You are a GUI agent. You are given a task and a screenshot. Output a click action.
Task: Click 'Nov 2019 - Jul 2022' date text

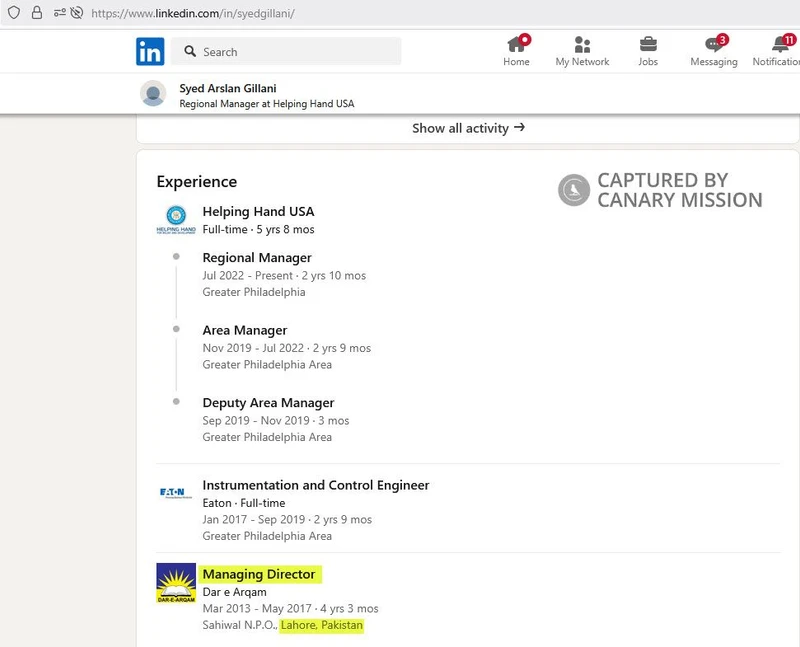click(x=253, y=348)
